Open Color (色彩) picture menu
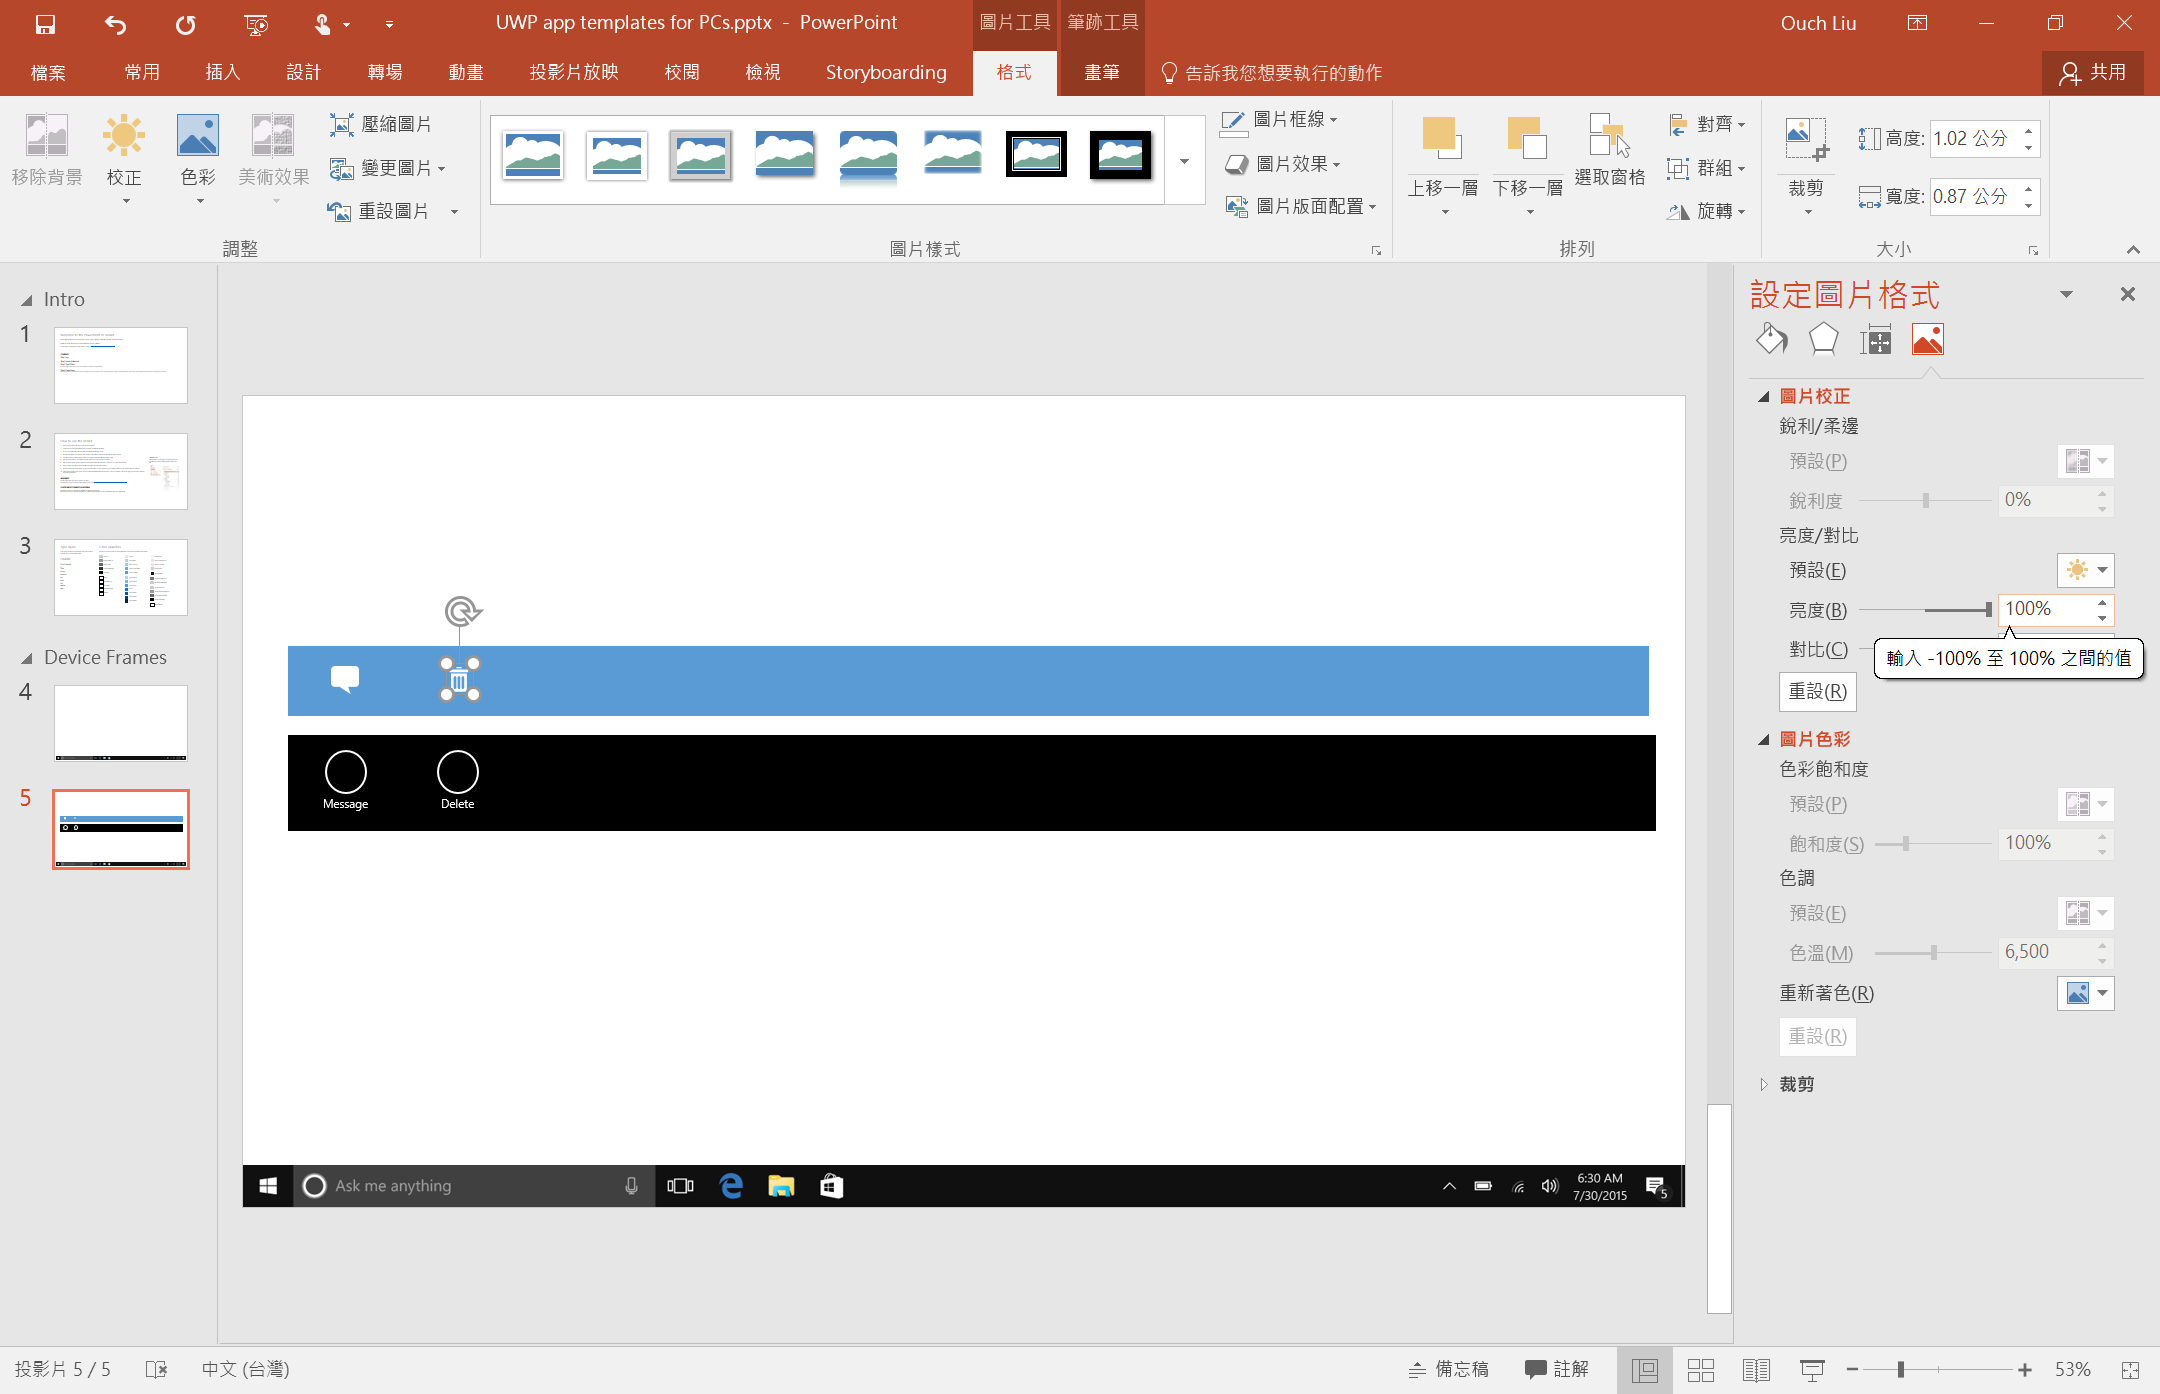The height and width of the screenshot is (1394, 2160). click(198, 158)
